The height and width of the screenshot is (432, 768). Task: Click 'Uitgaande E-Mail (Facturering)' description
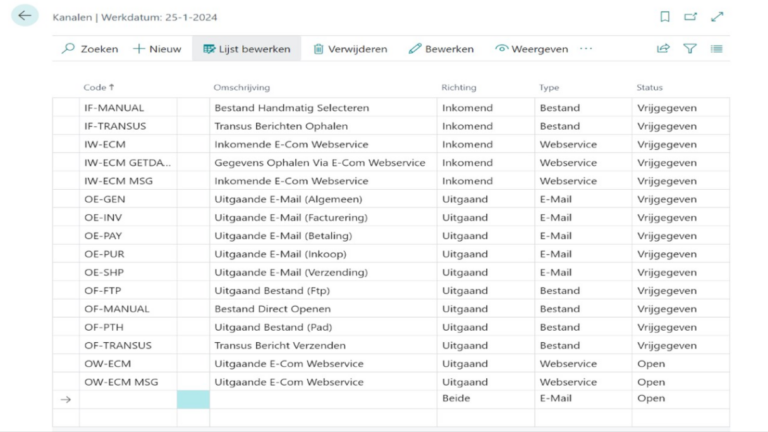pos(291,217)
